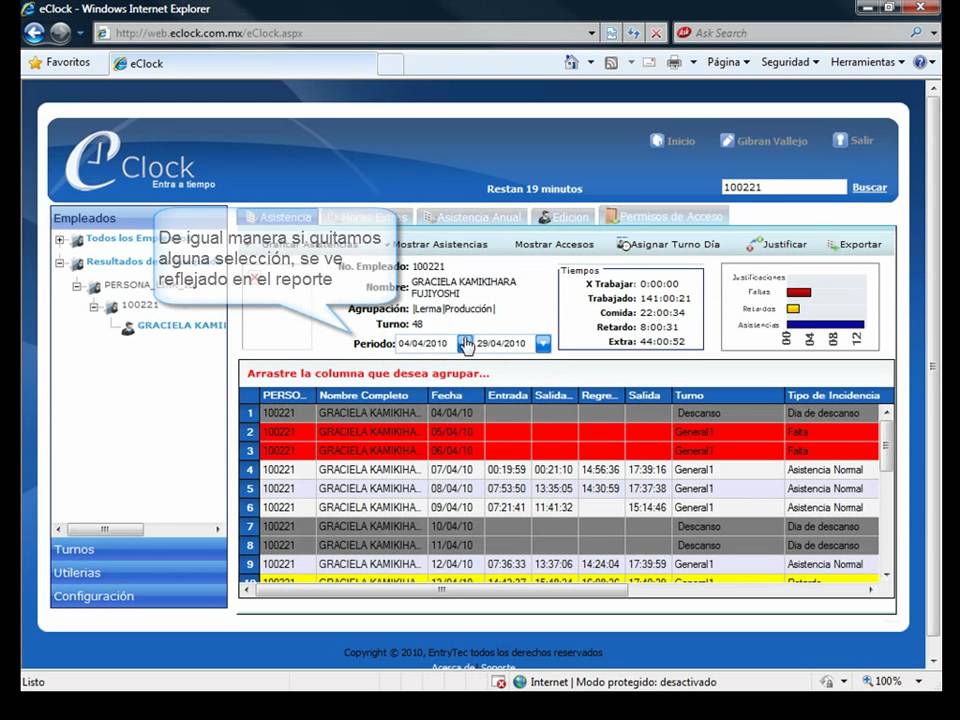Click the IE Forward navigation arrow

[60, 32]
